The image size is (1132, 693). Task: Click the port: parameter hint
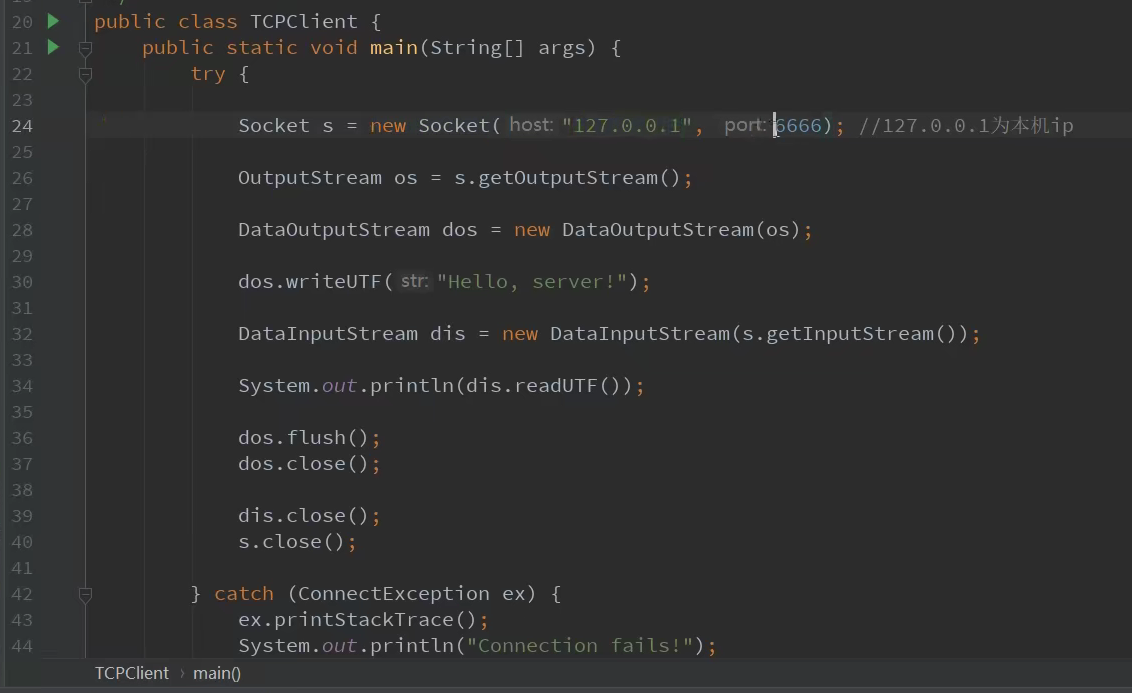pyautogui.click(x=745, y=125)
